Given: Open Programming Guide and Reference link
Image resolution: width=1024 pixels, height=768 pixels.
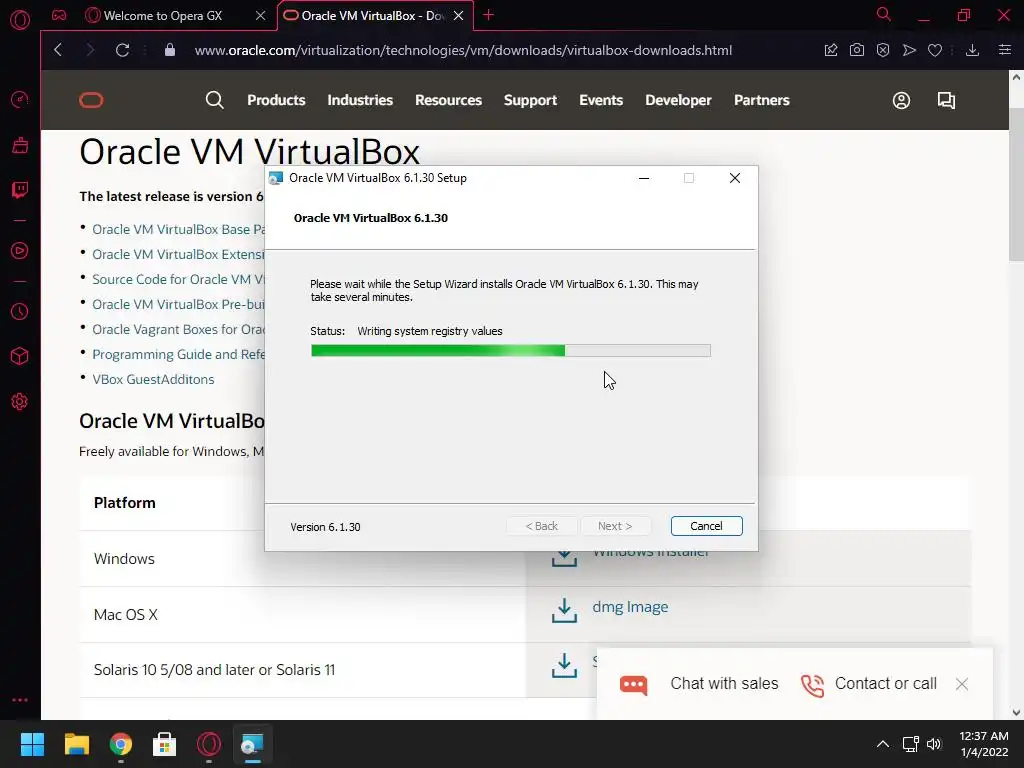Looking at the screenshot, I should pyautogui.click(x=178, y=354).
